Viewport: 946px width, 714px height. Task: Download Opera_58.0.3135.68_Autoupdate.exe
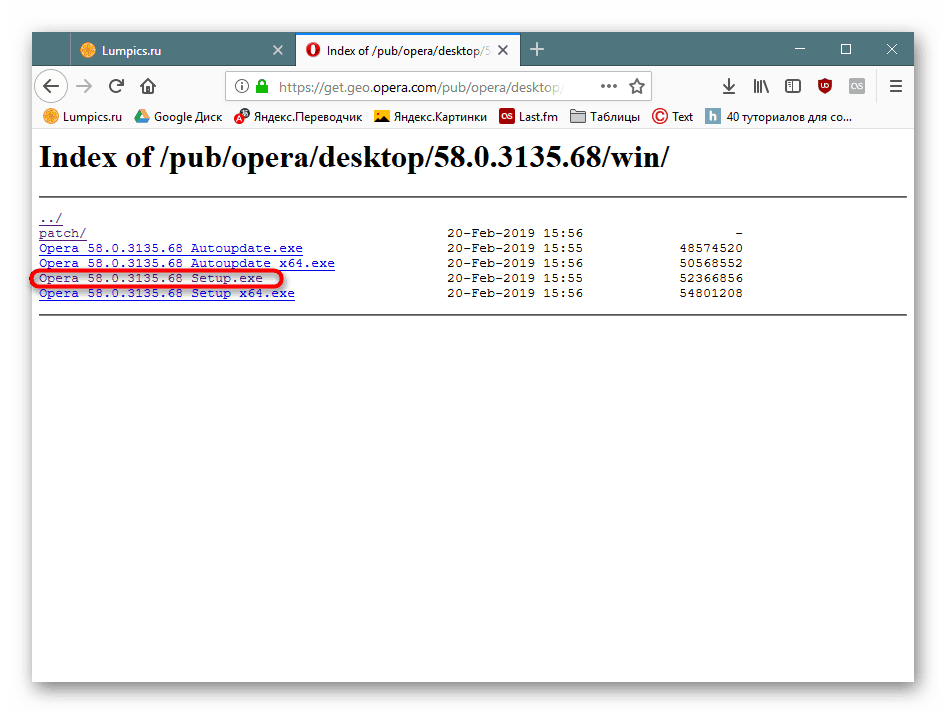[171, 248]
